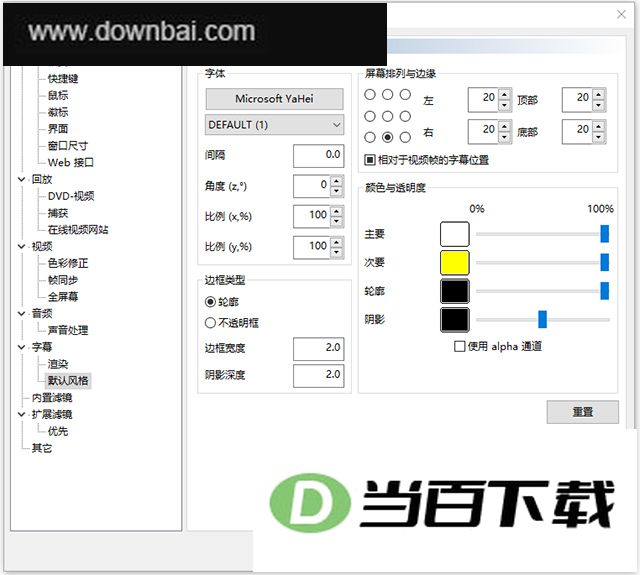Select the 默认风格 tree item

67,381
